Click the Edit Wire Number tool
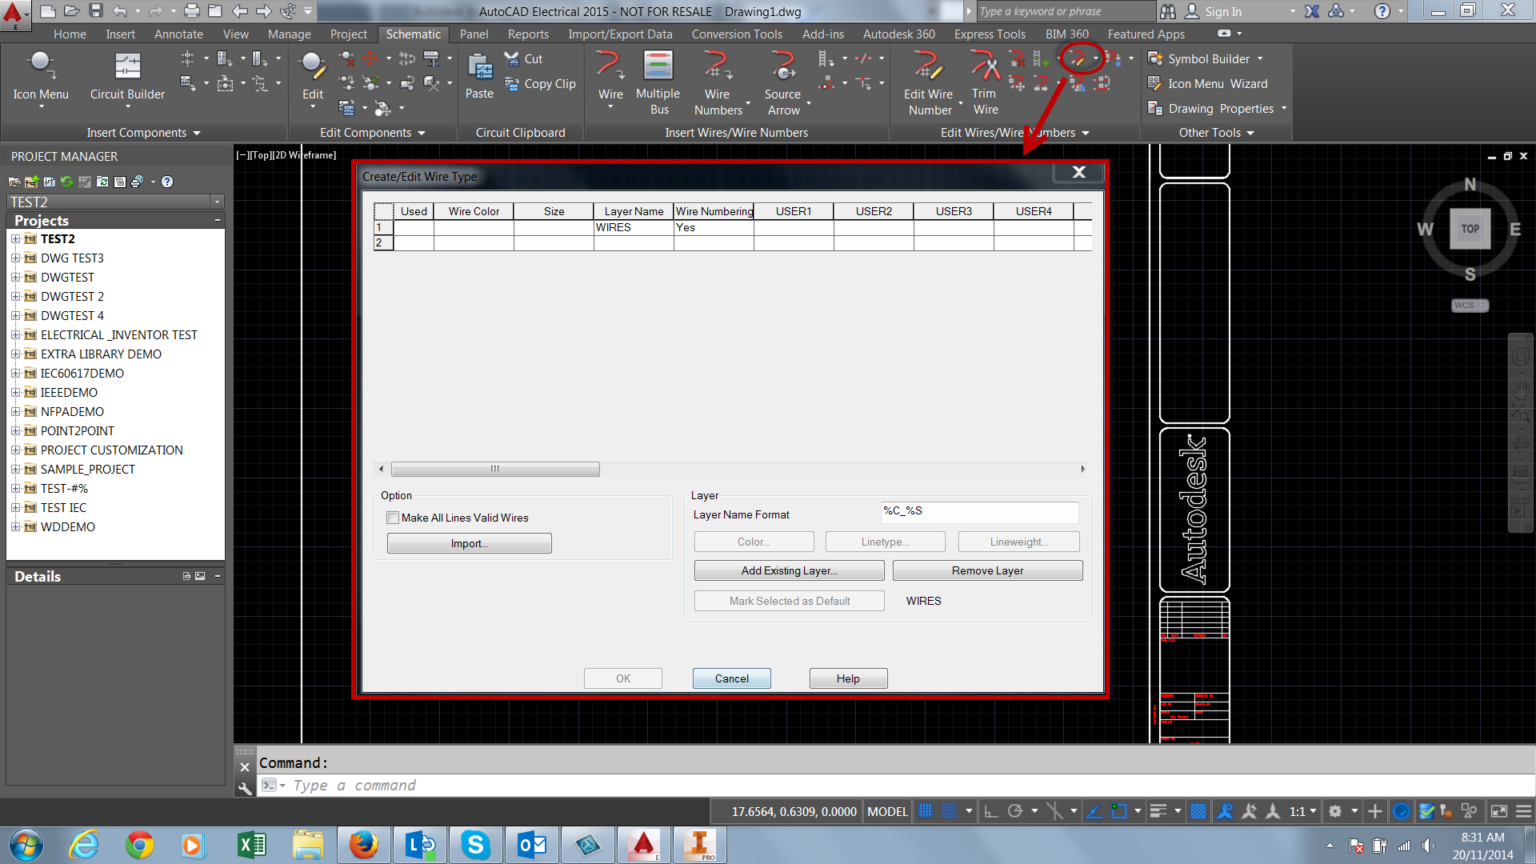Image resolution: width=1536 pixels, height=864 pixels. click(x=928, y=80)
